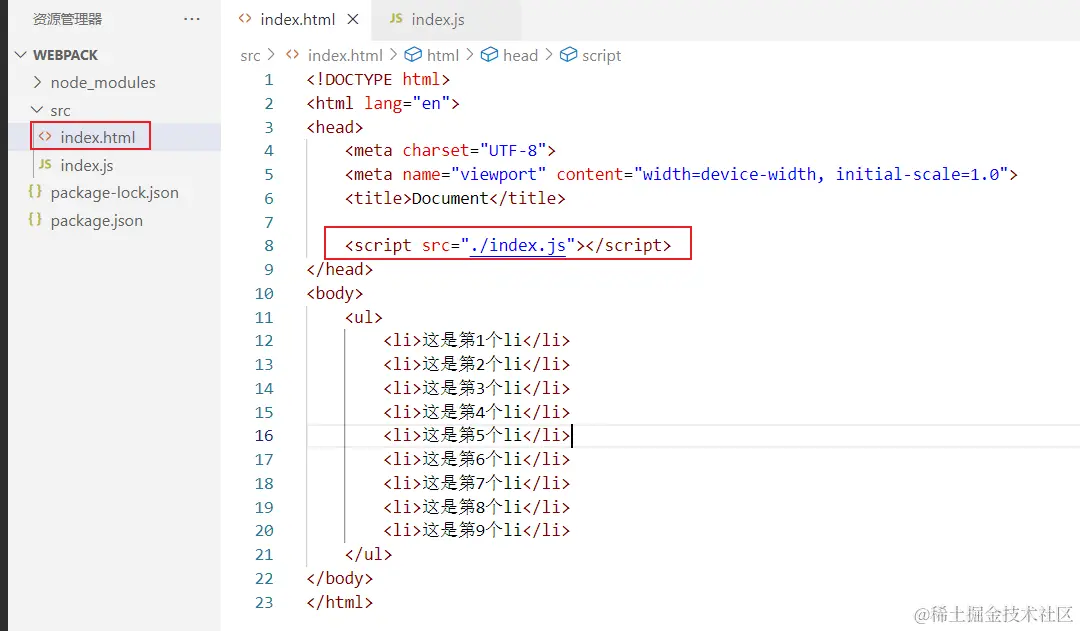
Task: Click the cube icon before head breadcrumb
Action: coord(489,54)
